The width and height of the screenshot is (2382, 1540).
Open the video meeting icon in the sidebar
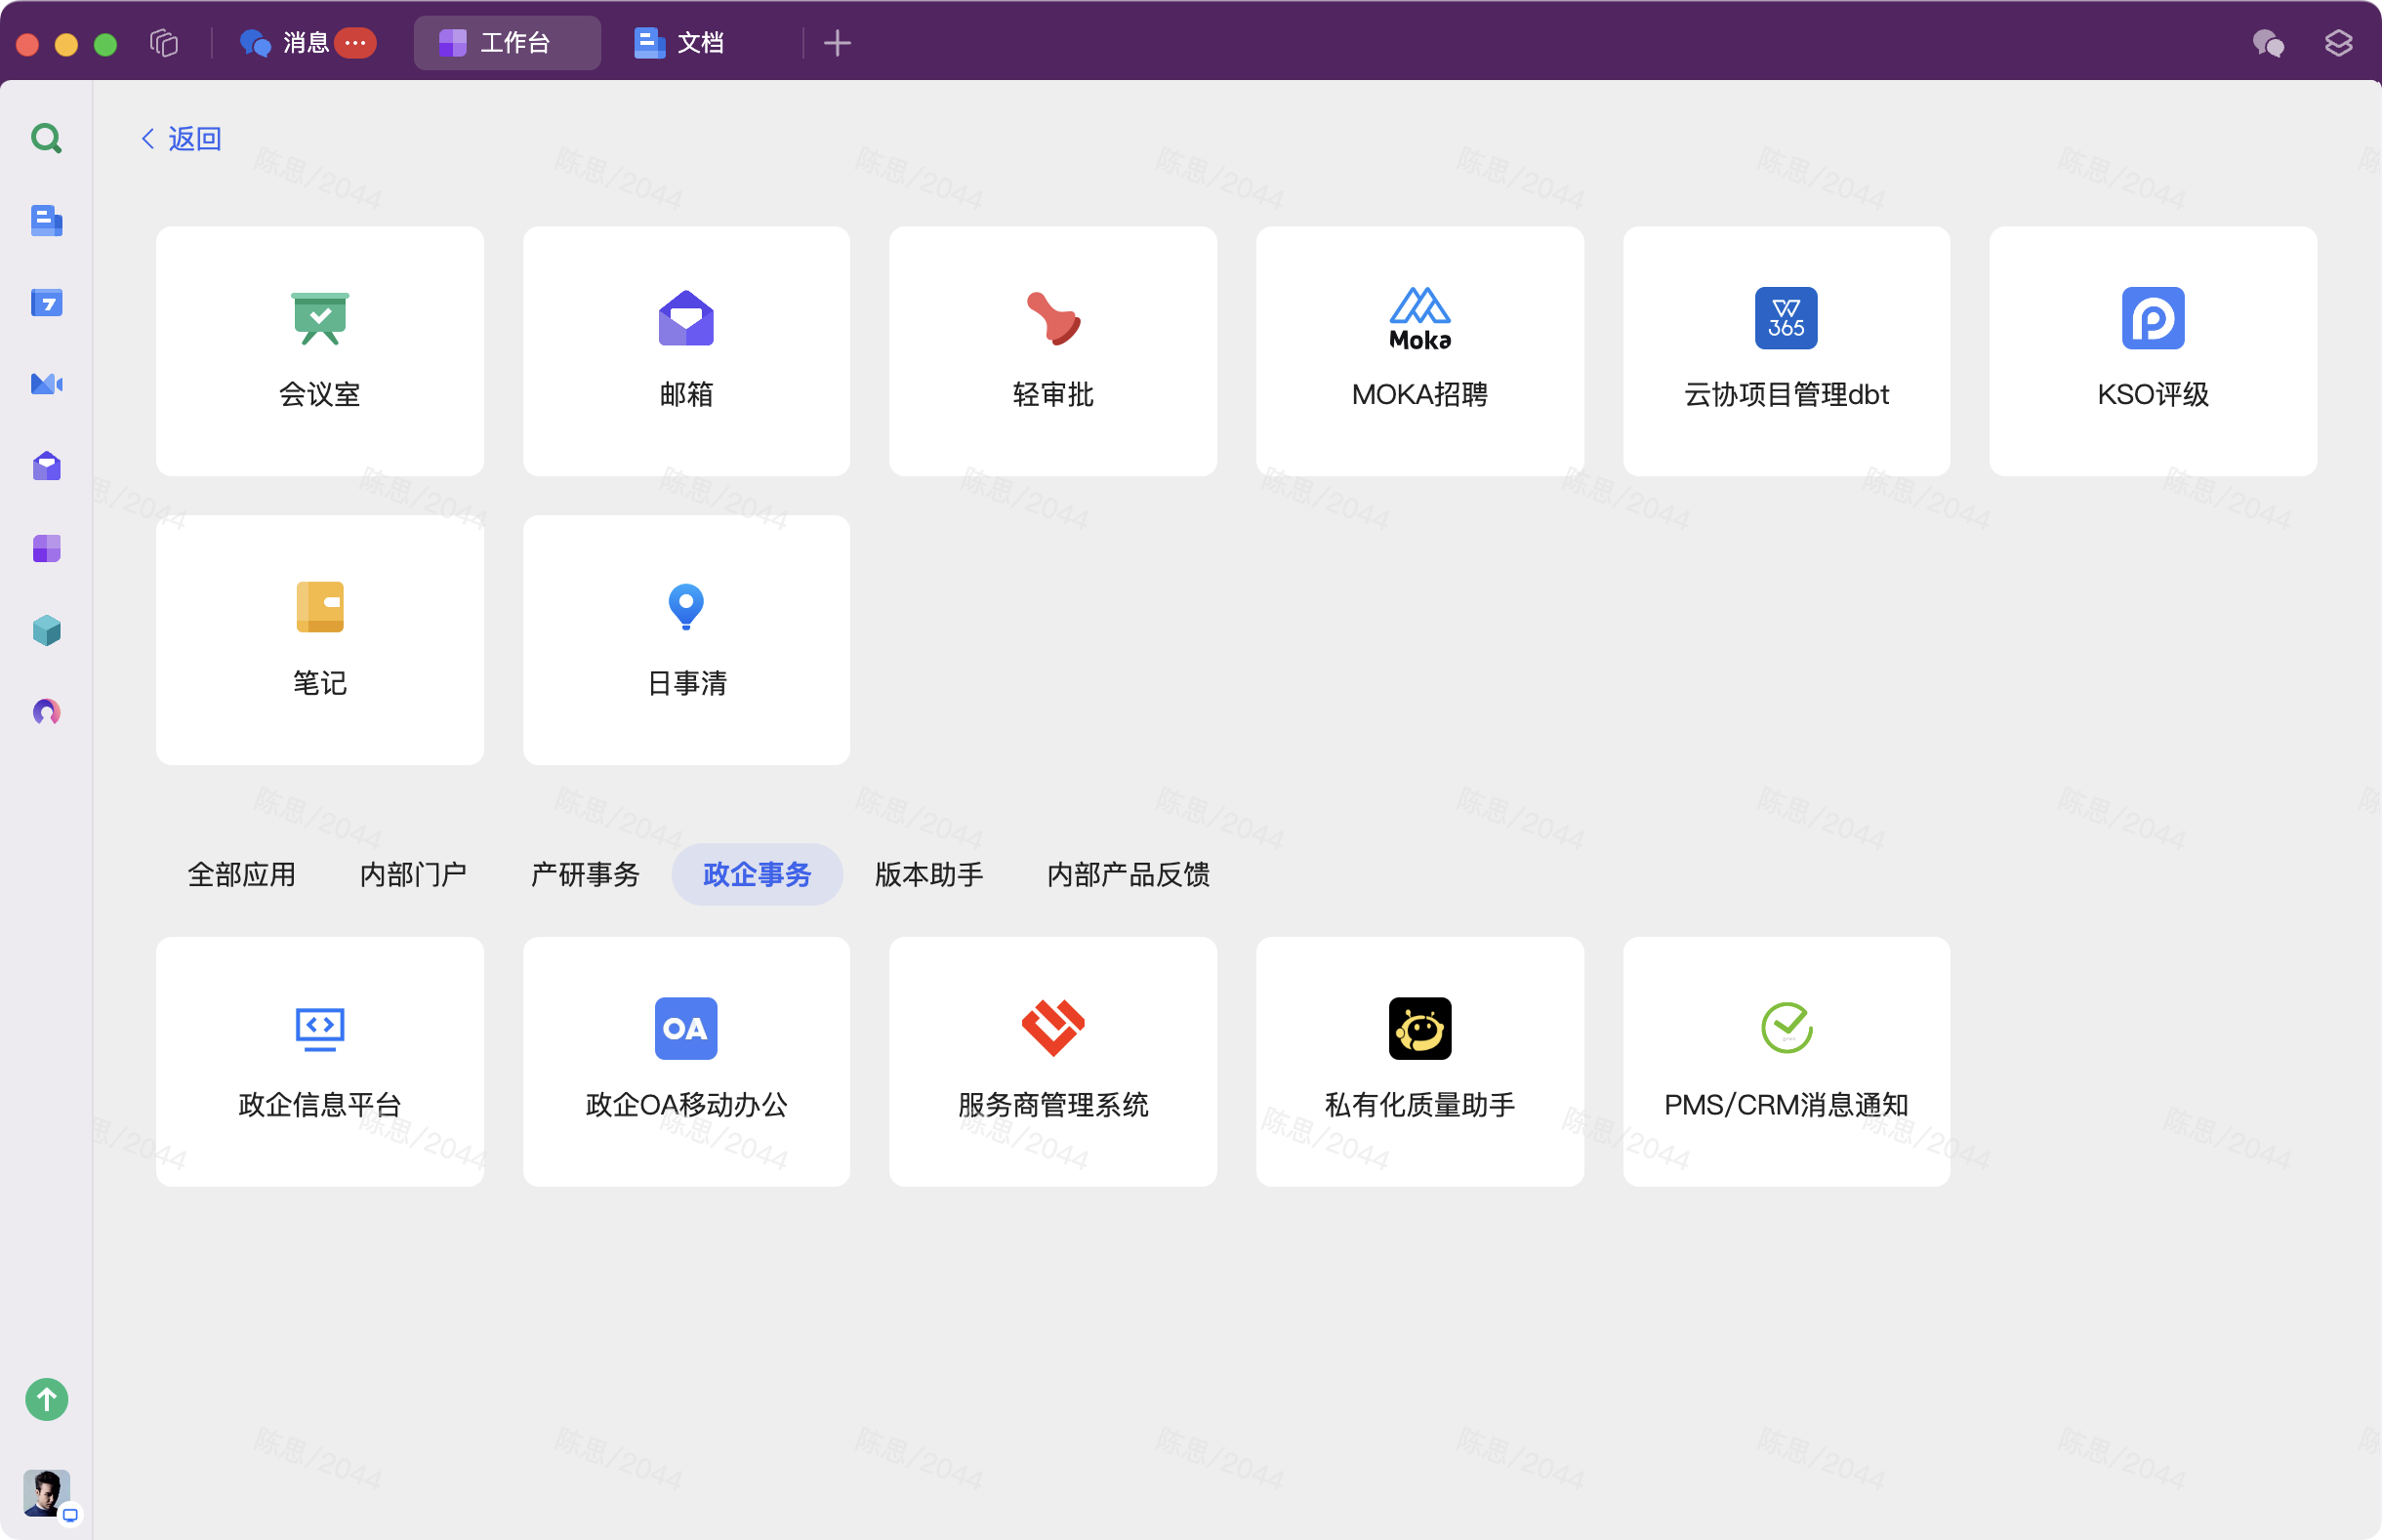(x=46, y=384)
